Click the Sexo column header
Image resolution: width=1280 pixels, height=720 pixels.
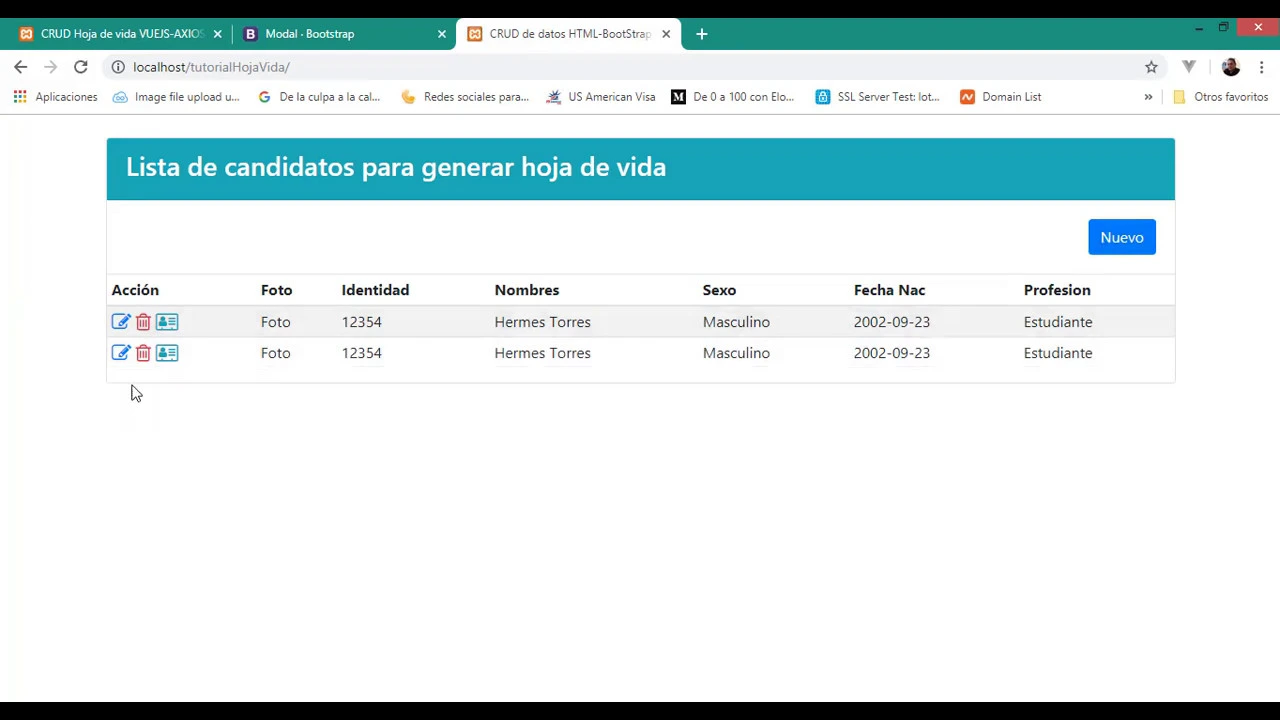click(x=719, y=290)
